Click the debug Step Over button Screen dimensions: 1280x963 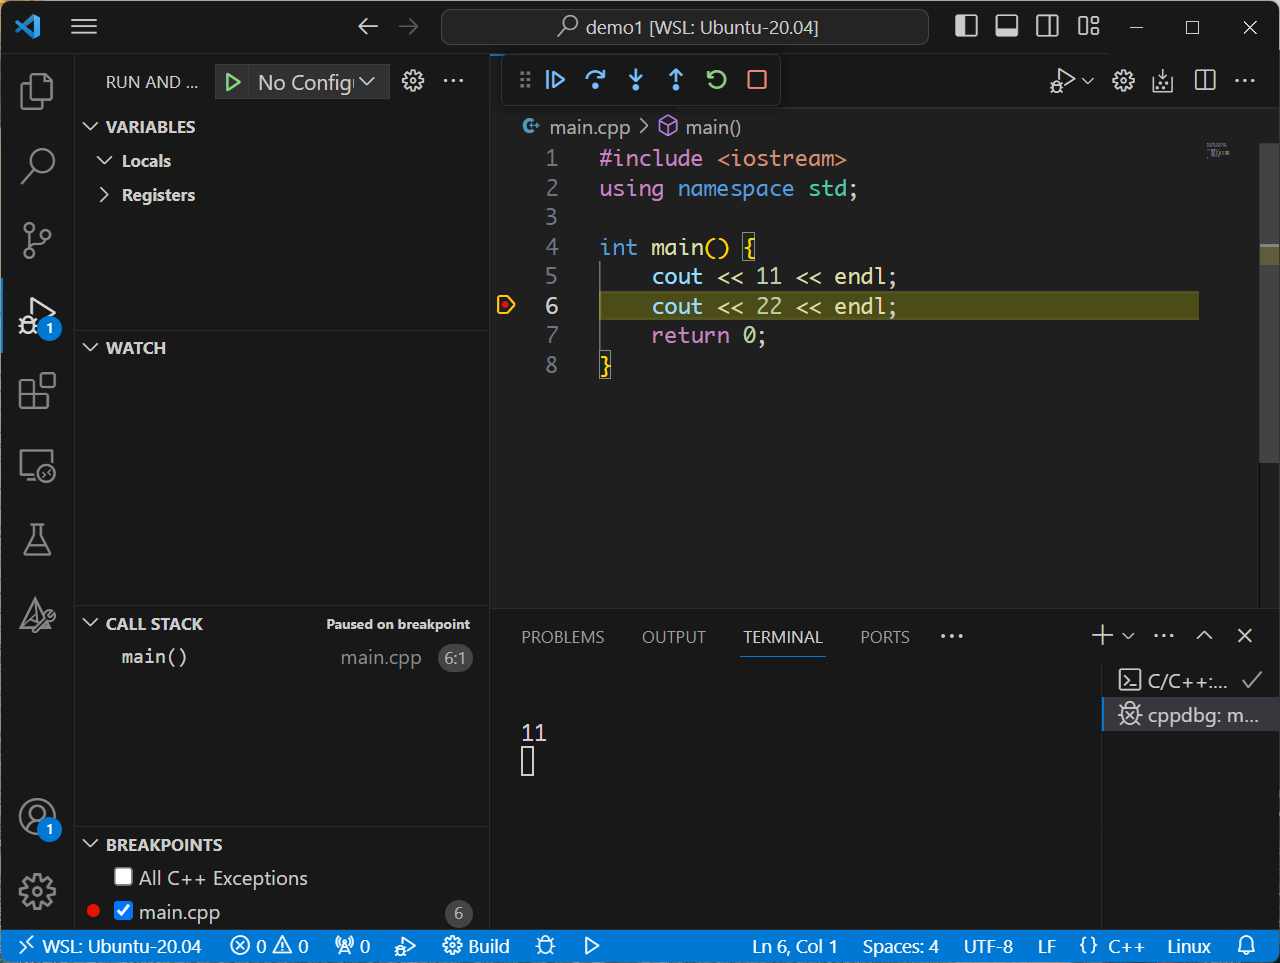tap(596, 80)
